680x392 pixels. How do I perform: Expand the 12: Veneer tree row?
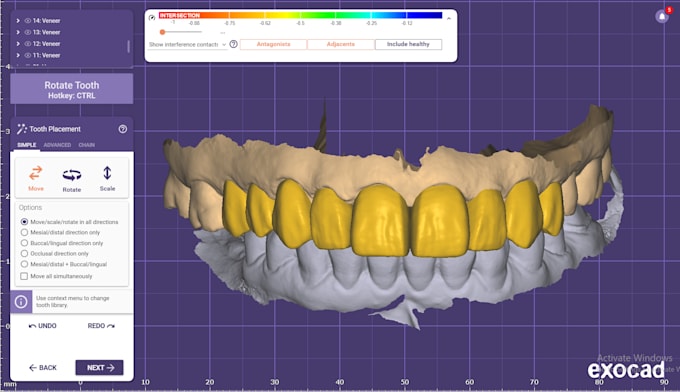pos(18,44)
